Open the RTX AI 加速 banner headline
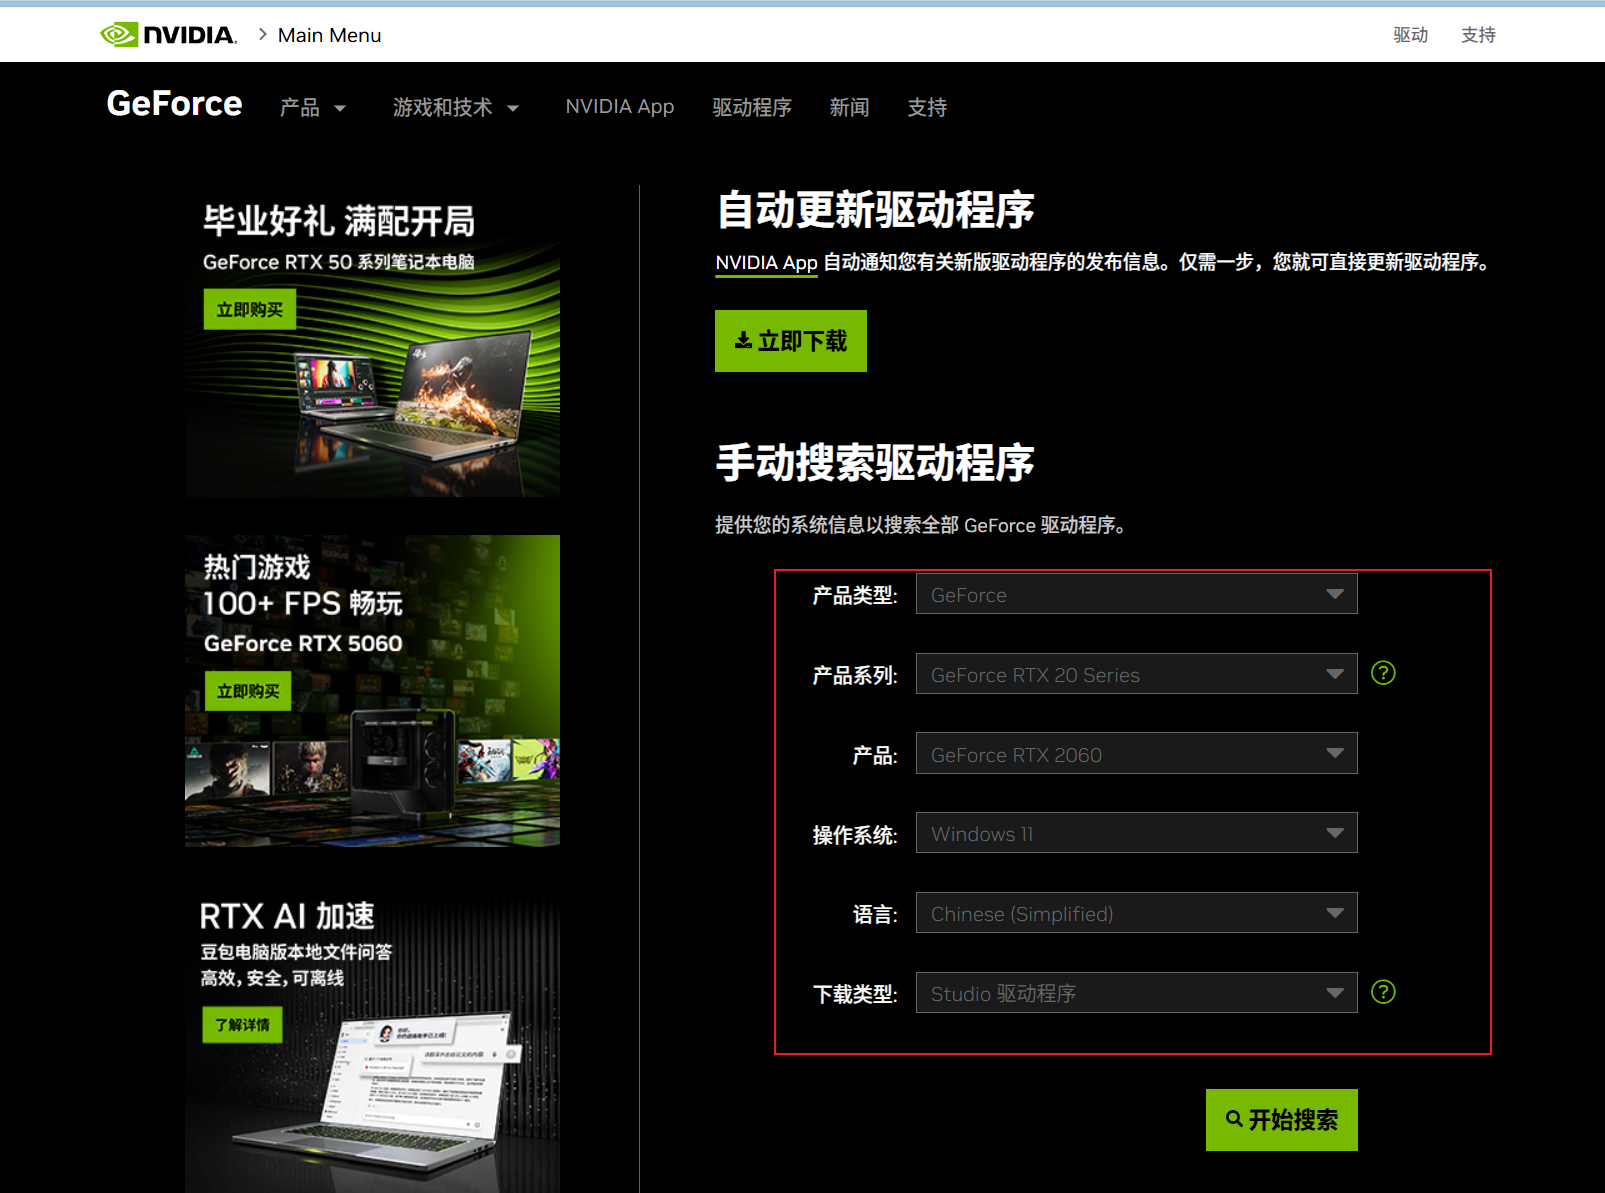The image size is (1605, 1193). [287, 916]
